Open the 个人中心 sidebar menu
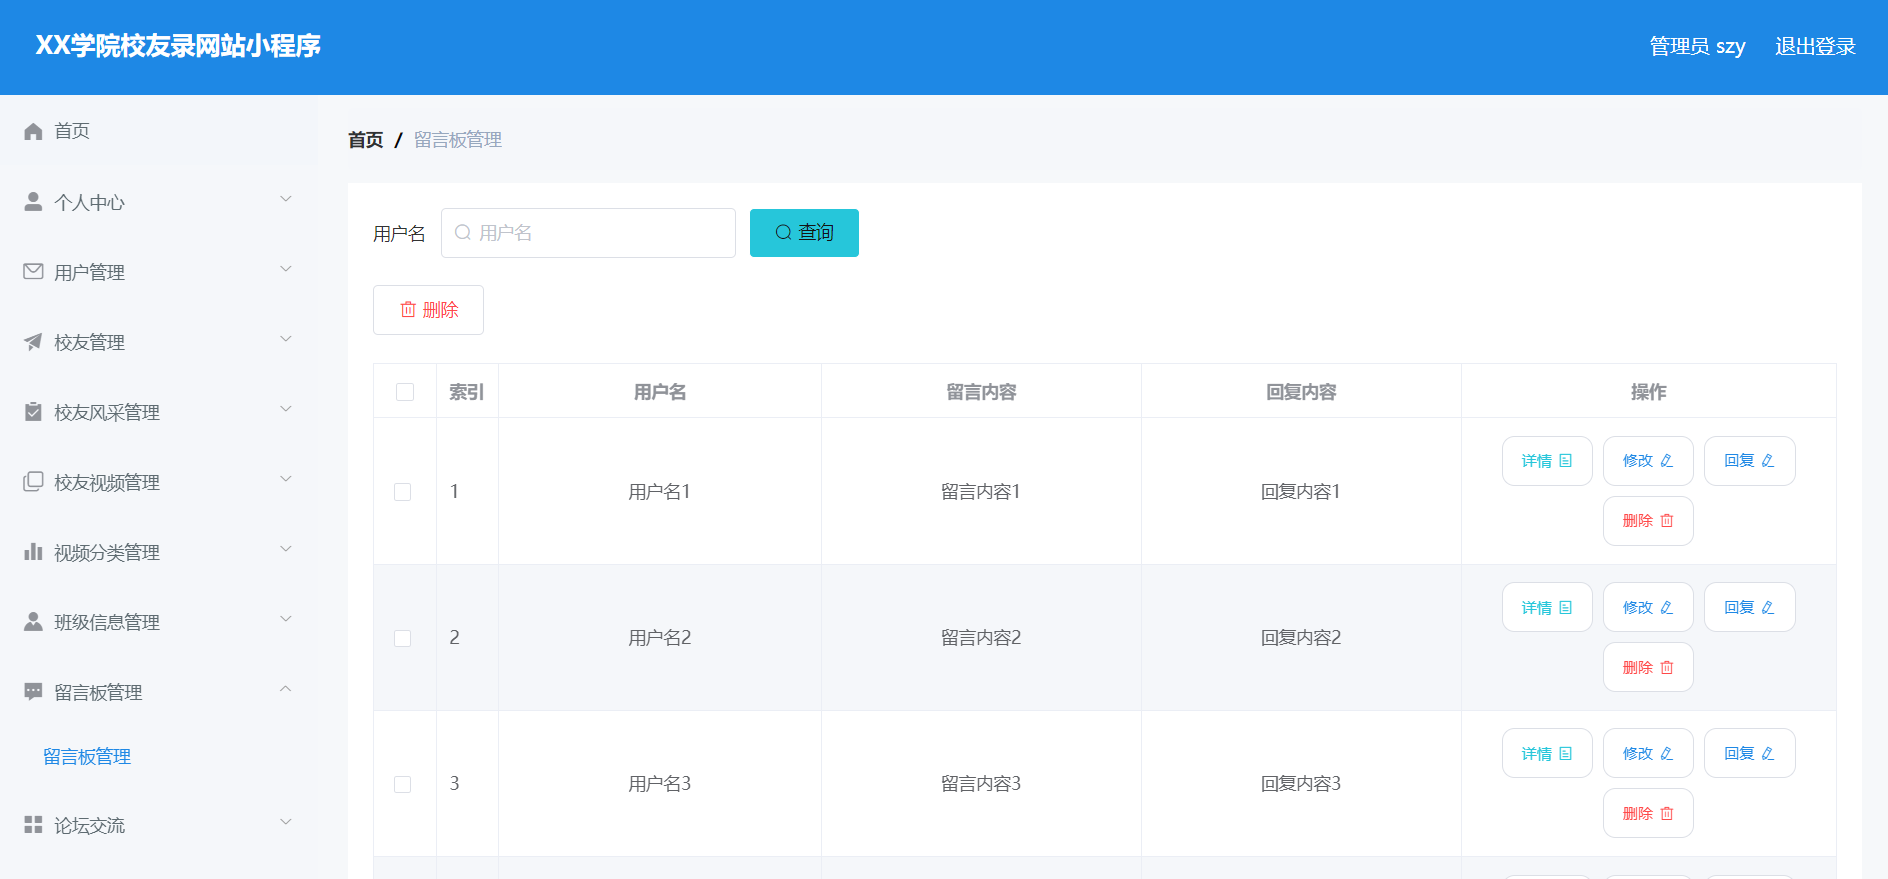The width and height of the screenshot is (1888, 879). point(159,202)
